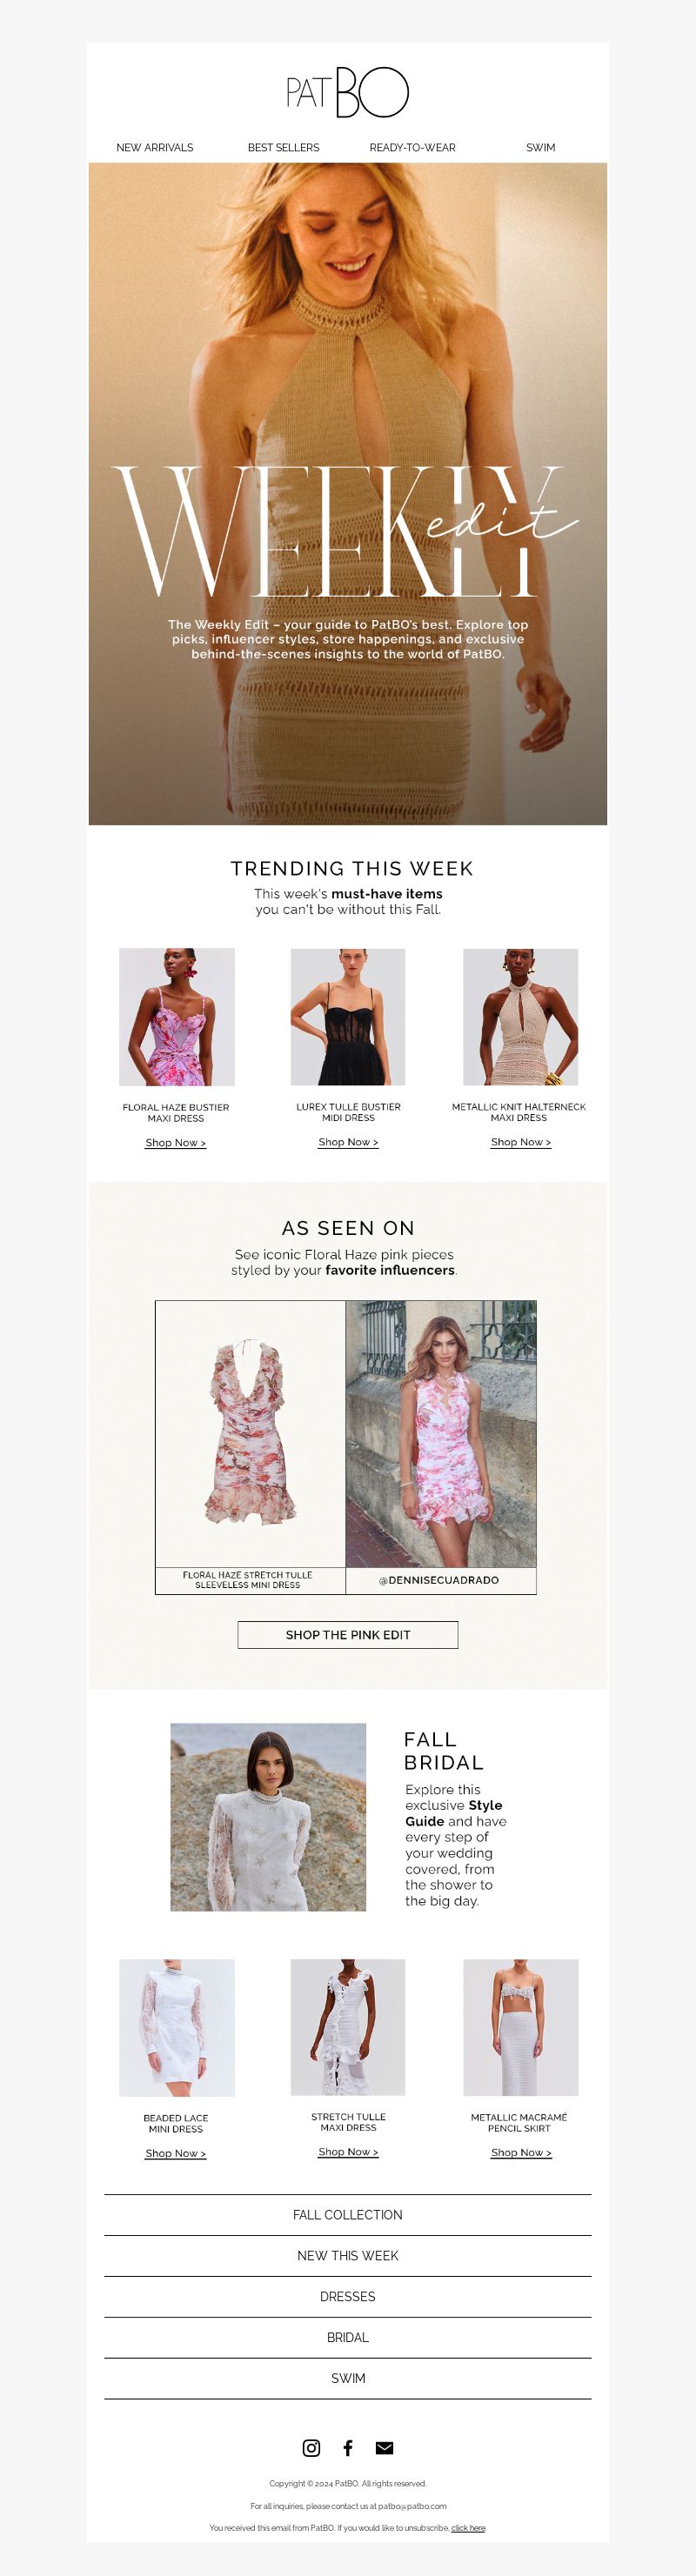Shop Now under Lurex Tulle Bustier Midi Dress
Viewport: 696px width, 2576px height.
[x=348, y=1141]
